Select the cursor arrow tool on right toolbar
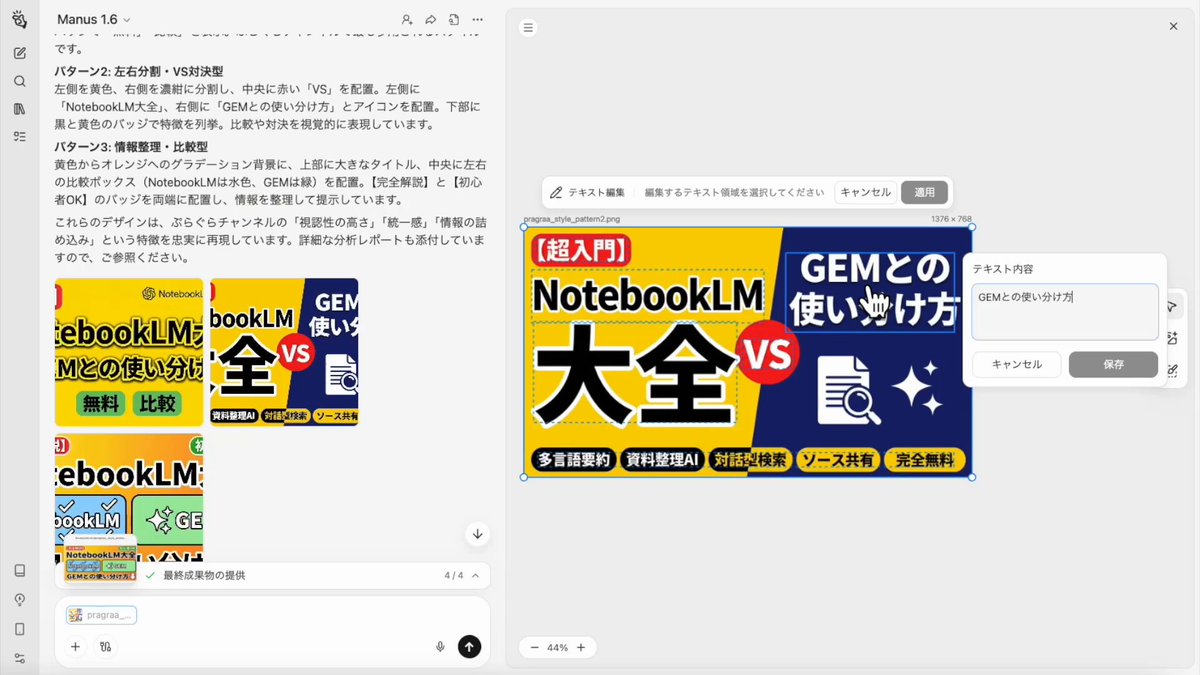Viewport: 1200px width, 675px height. point(1172,306)
